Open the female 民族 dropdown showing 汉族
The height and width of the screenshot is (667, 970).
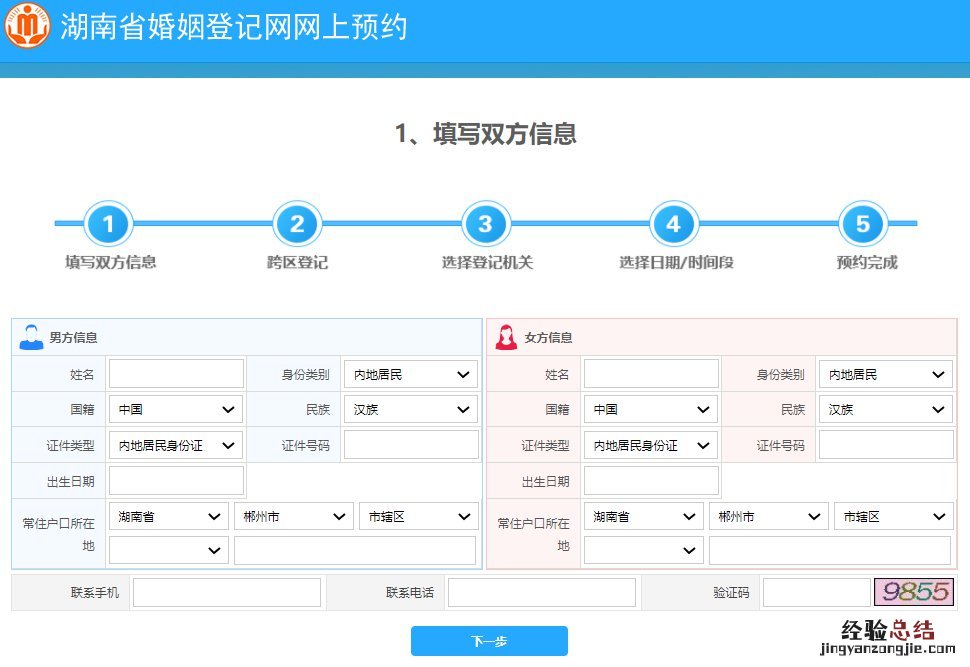point(885,409)
